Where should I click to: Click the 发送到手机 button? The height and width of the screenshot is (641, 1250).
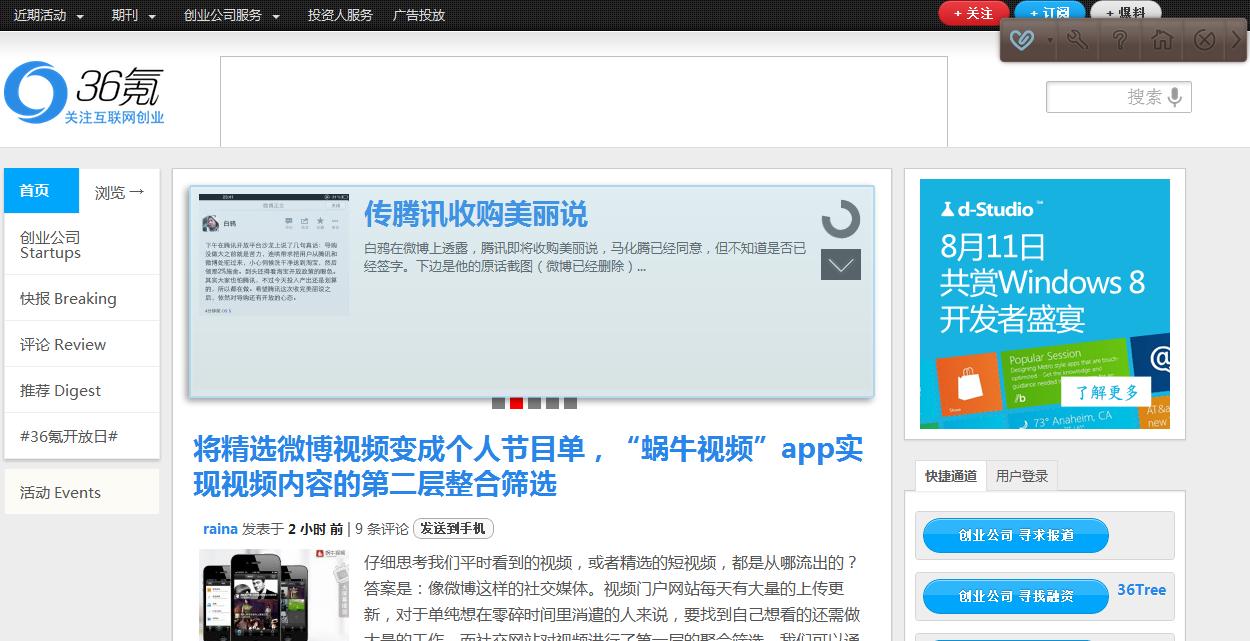pos(453,528)
